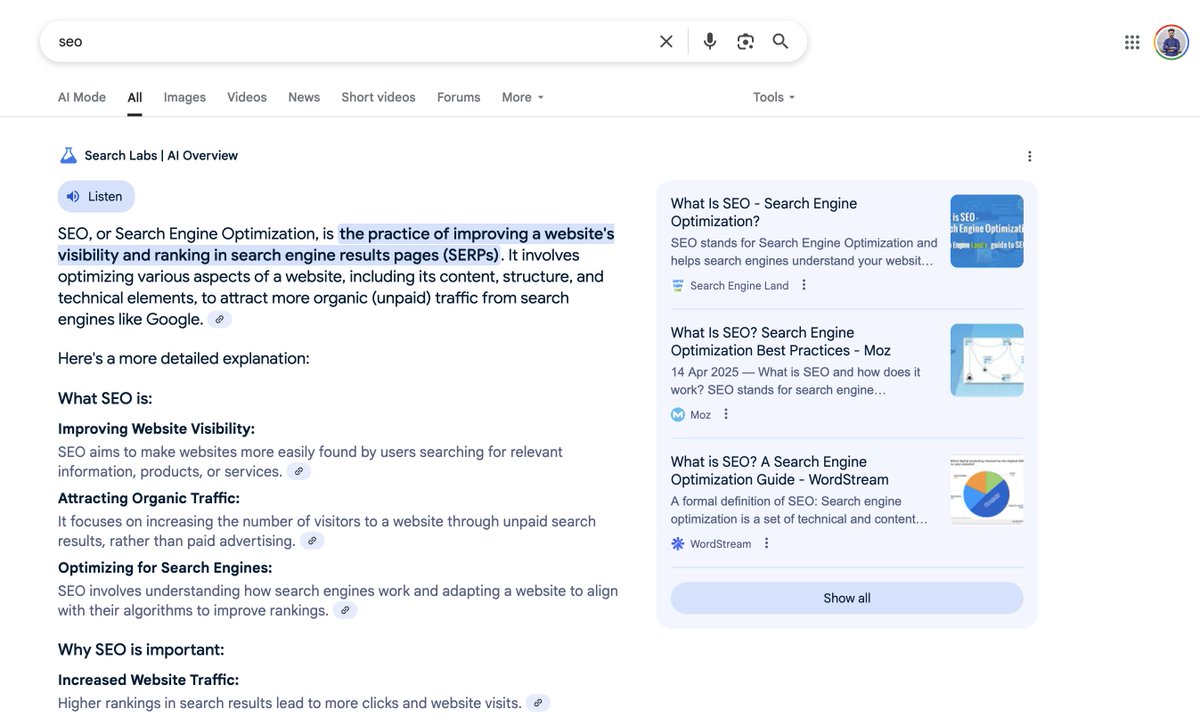Image resolution: width=1200 pixels, height=717 pixels.
Task: Click your Google profile avatar
Action: [x=1170, y=41]
